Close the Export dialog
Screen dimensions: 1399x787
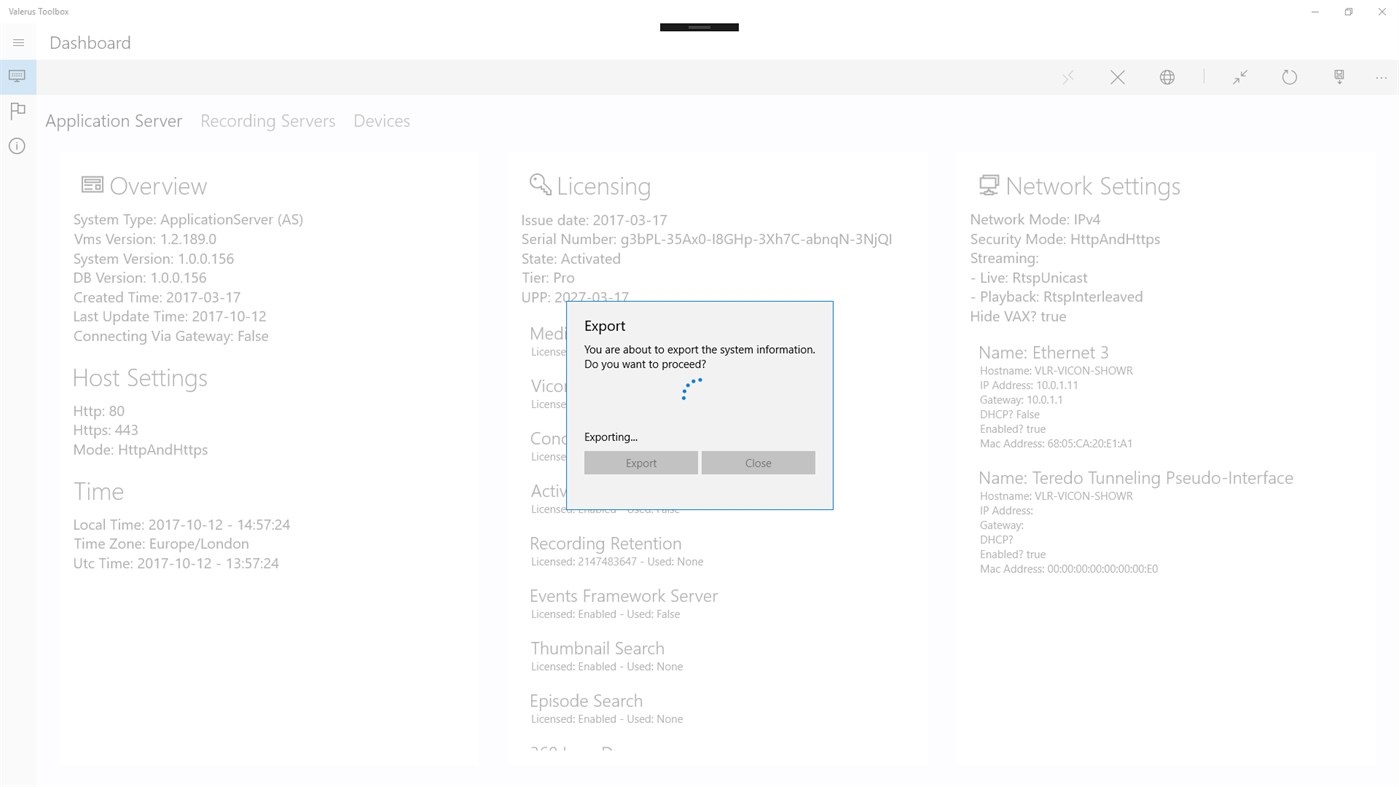[757, 462]
